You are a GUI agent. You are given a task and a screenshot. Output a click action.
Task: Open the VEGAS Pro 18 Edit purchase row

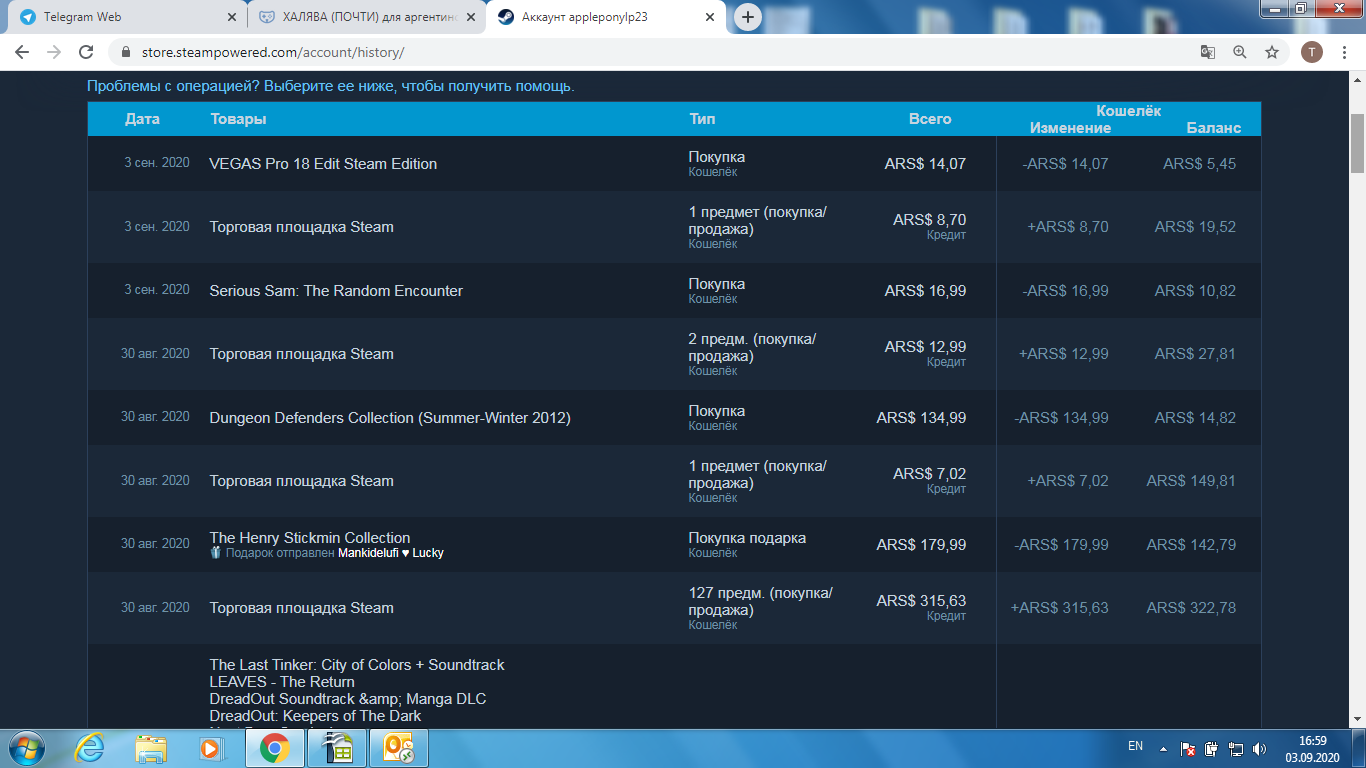pos(674,164)
